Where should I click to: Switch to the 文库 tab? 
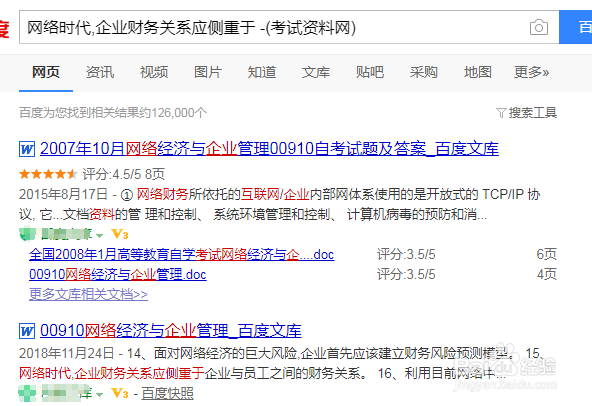point(316,72)
